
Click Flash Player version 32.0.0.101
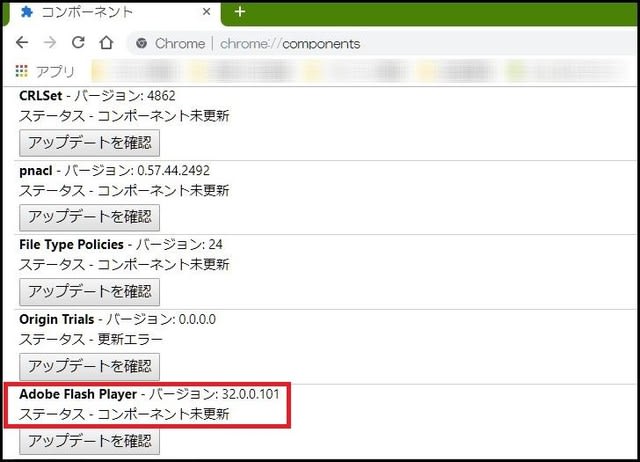coord(251,394)
